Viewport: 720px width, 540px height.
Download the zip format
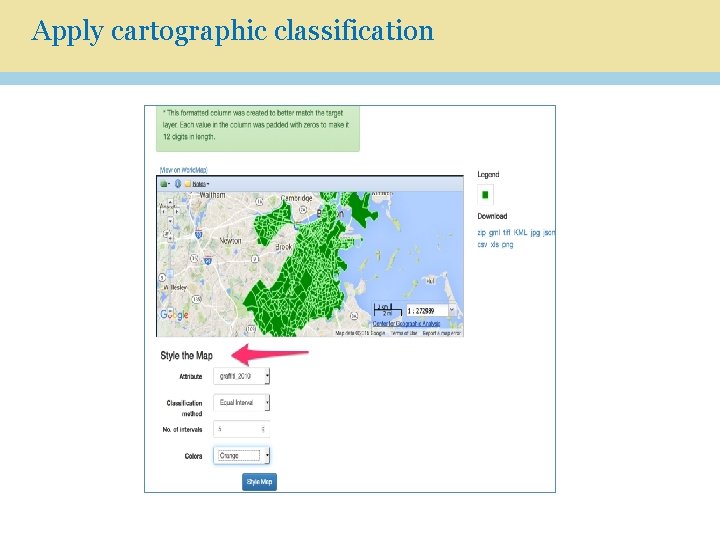click(x=481, y=233)
